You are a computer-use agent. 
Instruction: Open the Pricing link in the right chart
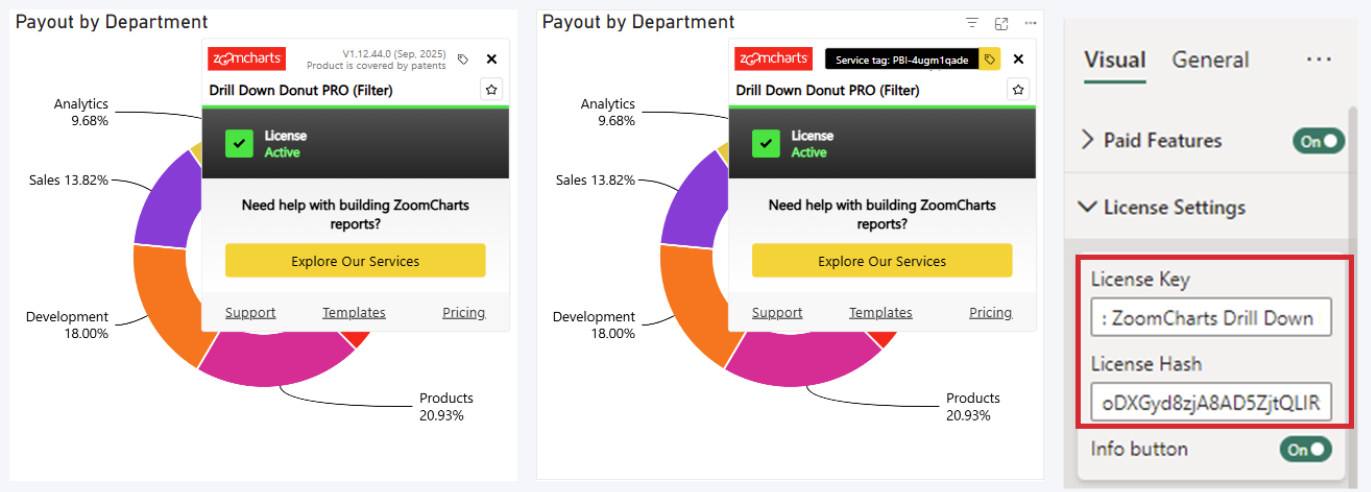[x=990, y=313]
